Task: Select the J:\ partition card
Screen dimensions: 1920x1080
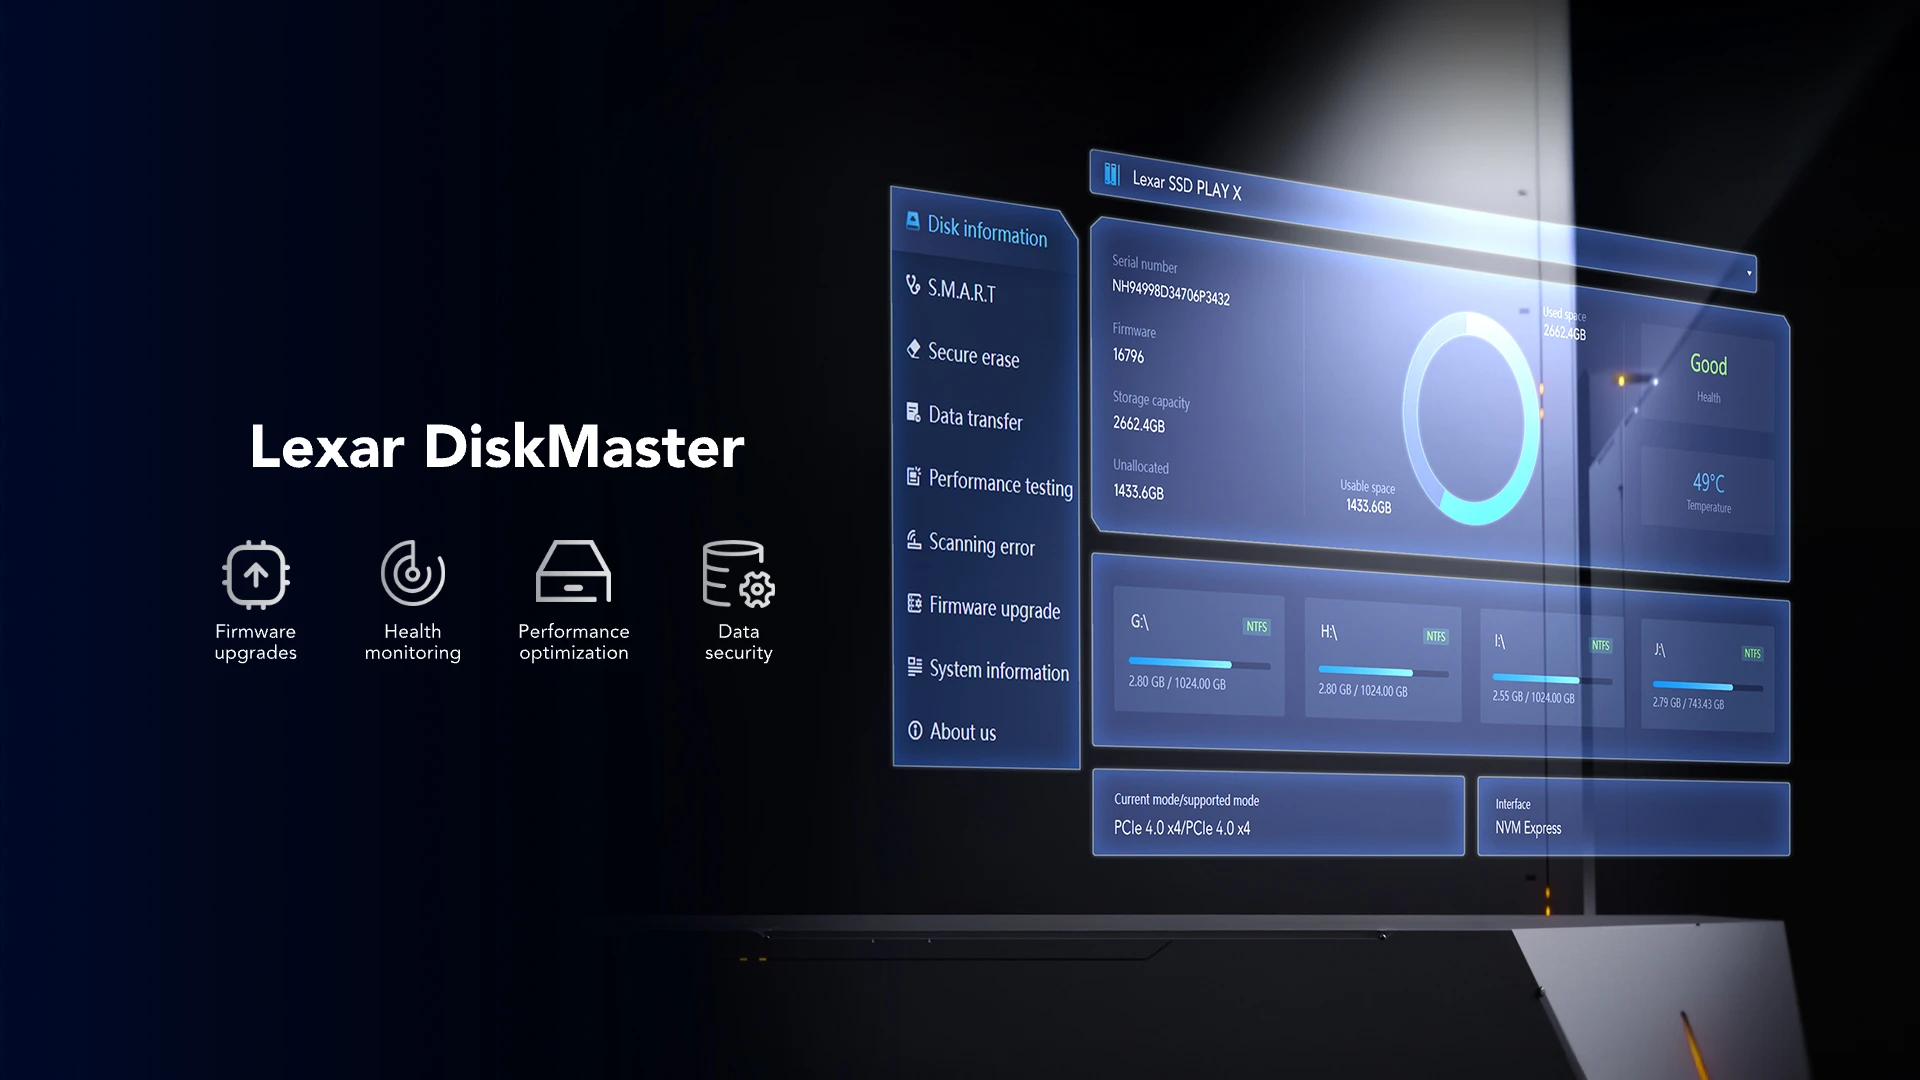Action: point(1707,676)
